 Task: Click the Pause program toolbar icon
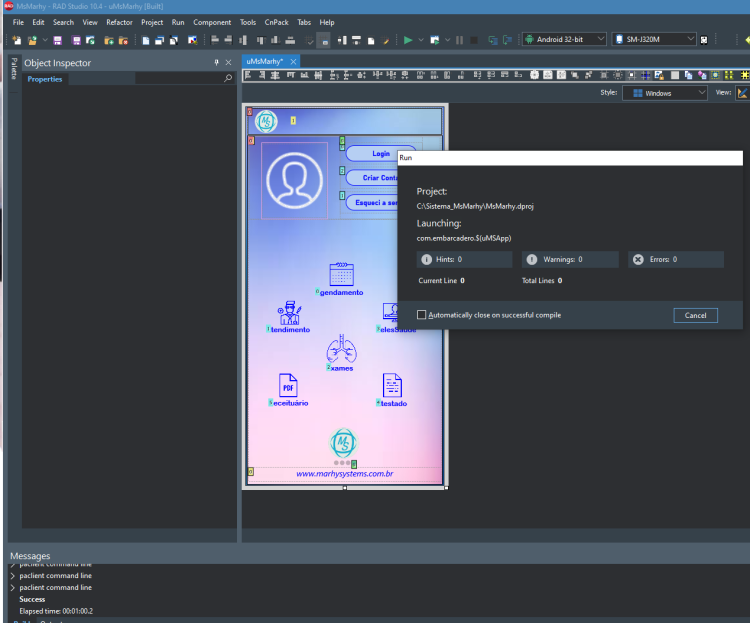click(459, 40)
